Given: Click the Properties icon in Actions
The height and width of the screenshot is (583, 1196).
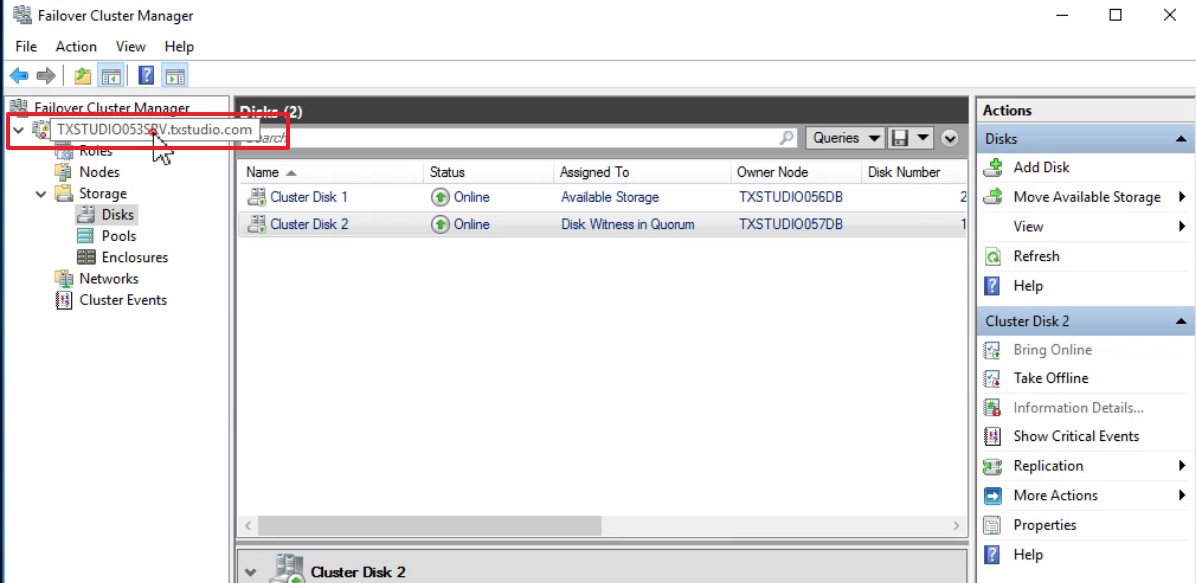Looking at the screenshot, I should tap(992, 525).
